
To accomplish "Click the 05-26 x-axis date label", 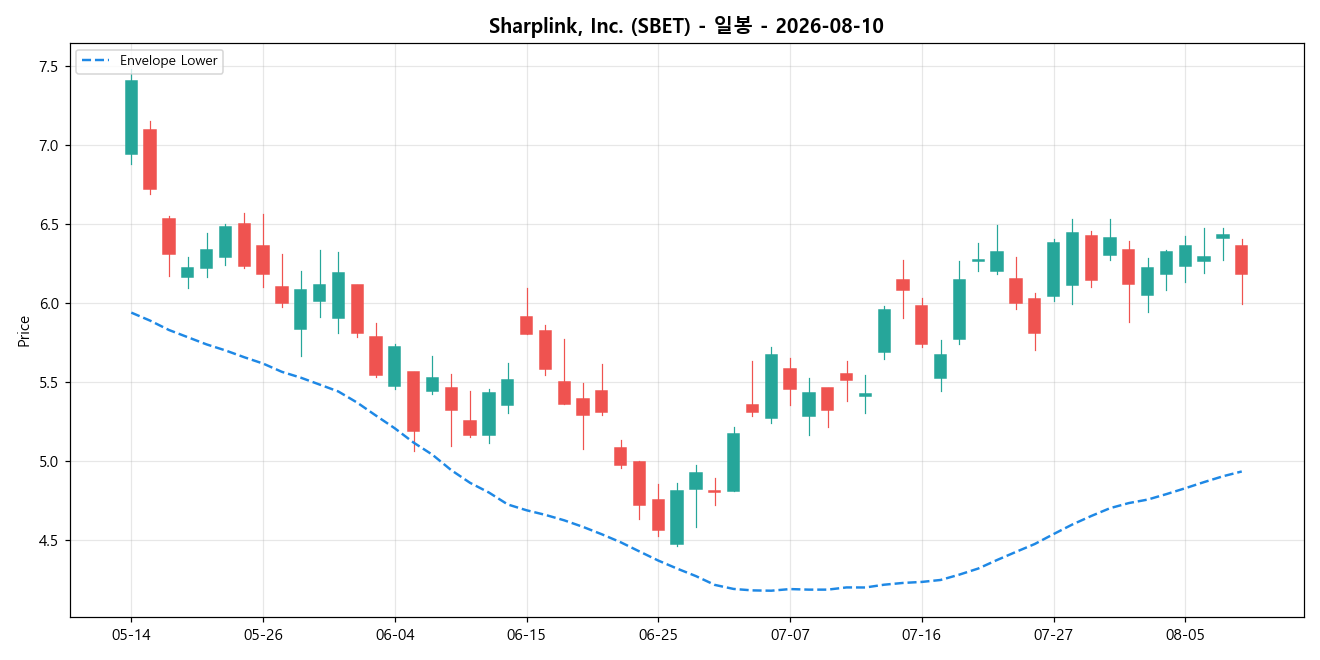I will click(263, 635).
